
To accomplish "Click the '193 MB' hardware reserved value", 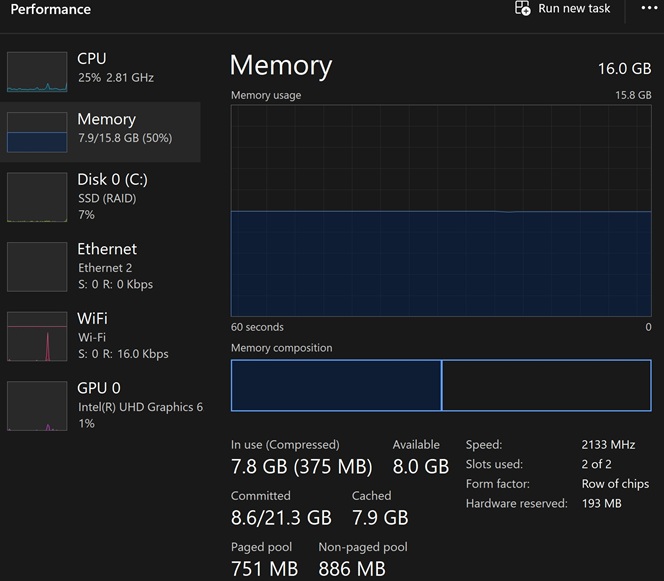I will [x=601, y=503].
